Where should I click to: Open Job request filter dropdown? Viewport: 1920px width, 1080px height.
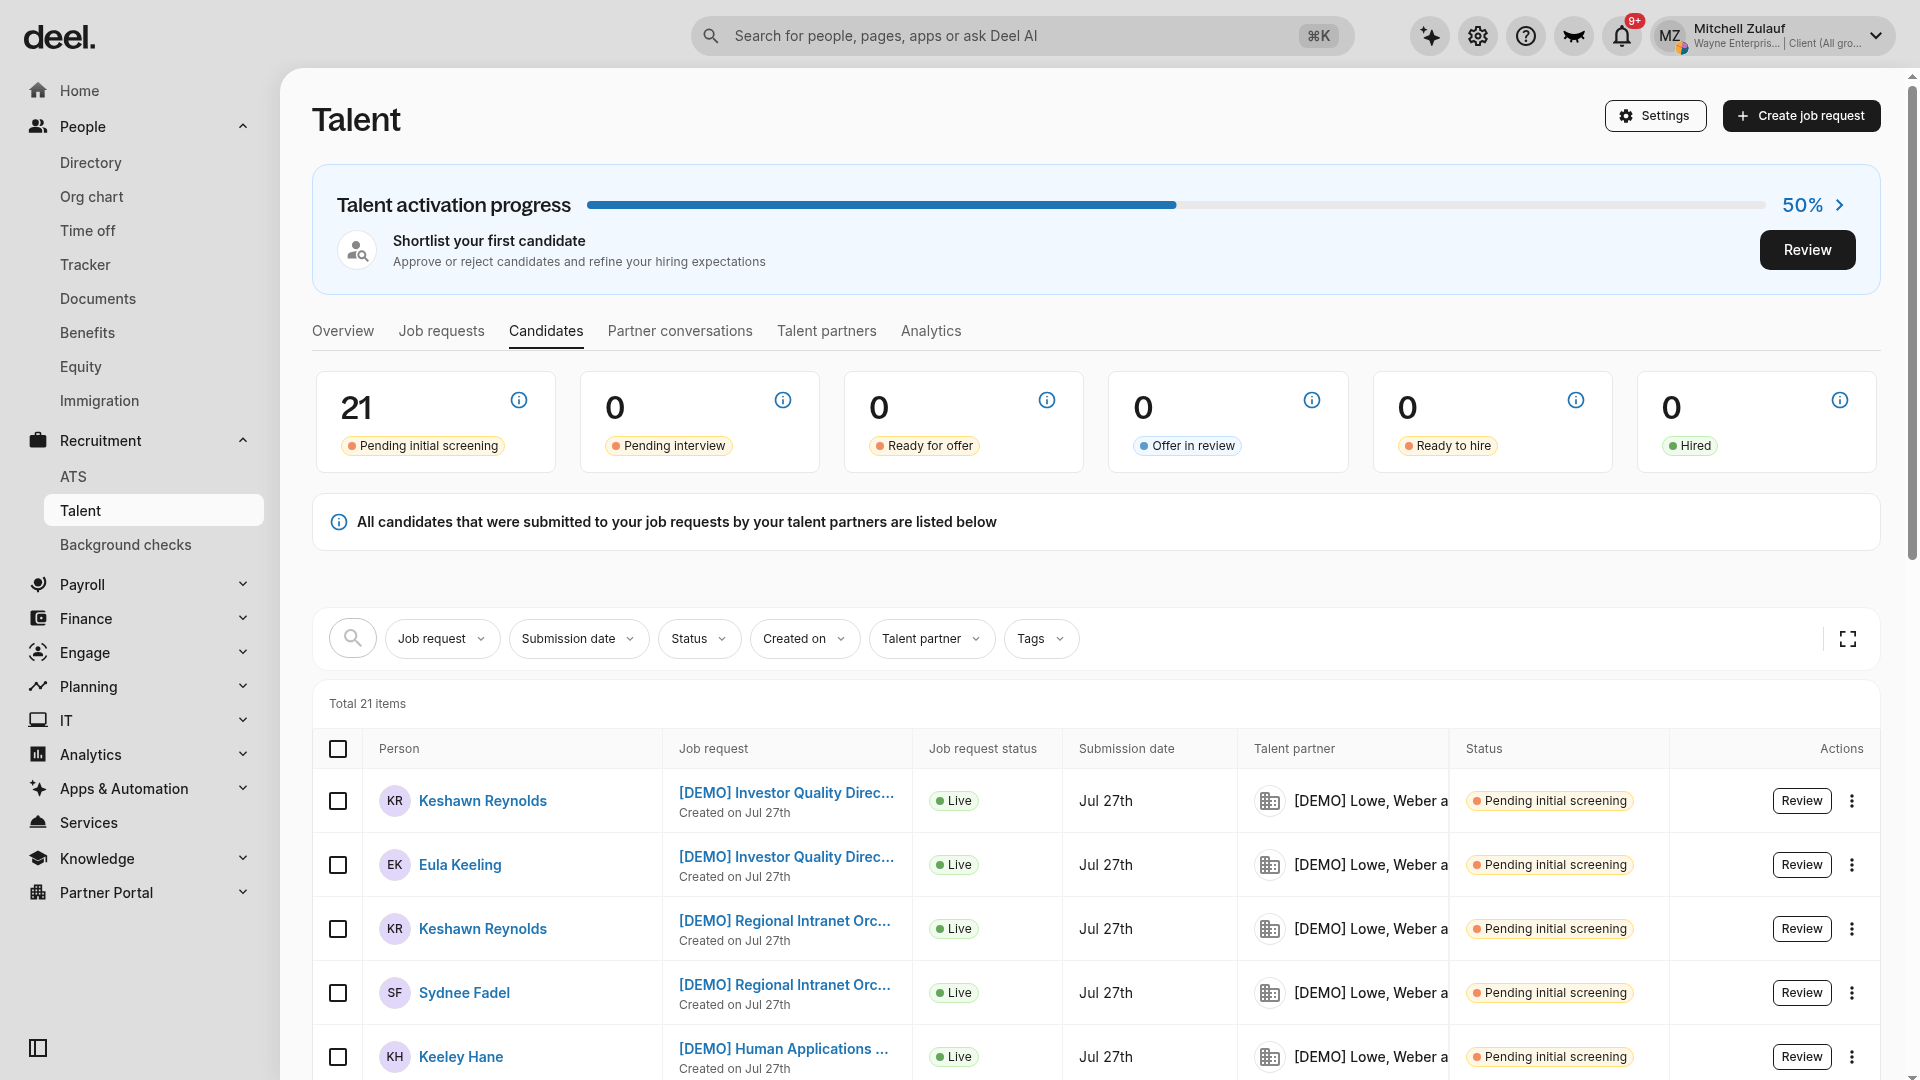(x=442, y=639)
